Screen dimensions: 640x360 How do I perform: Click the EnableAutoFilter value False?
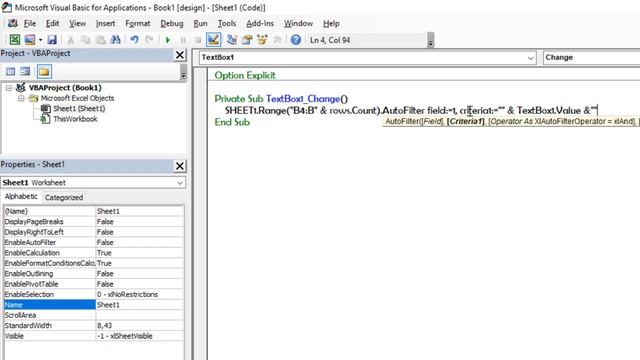pos(139,242)
